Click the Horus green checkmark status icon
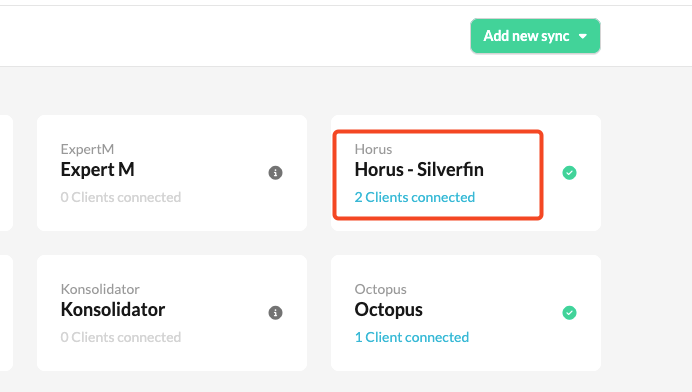692x392 pixels. [x=569, y=173]
